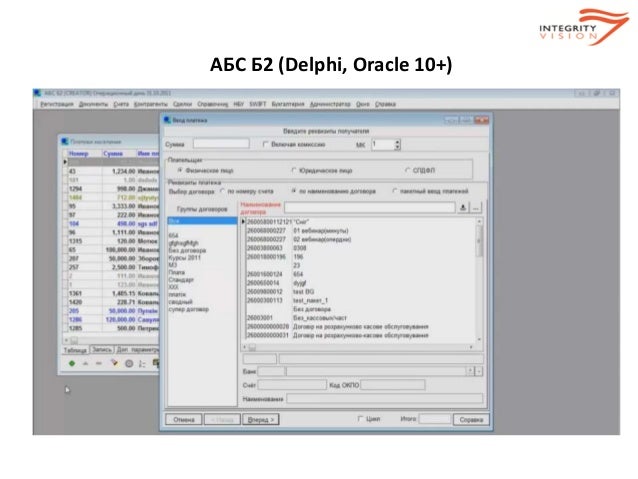
Task: Click the Сумма input field
Action: coord(221,144)
